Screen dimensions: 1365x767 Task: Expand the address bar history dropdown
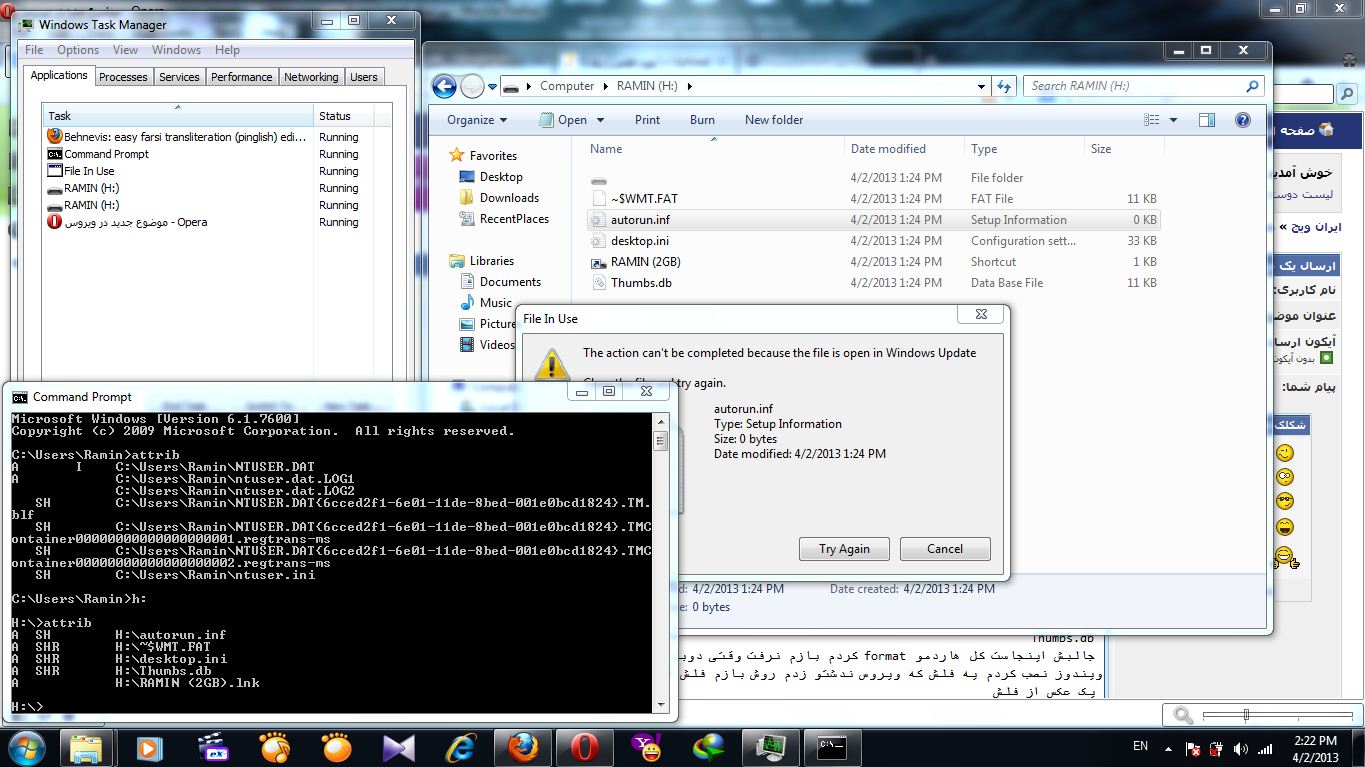[981, 87]
